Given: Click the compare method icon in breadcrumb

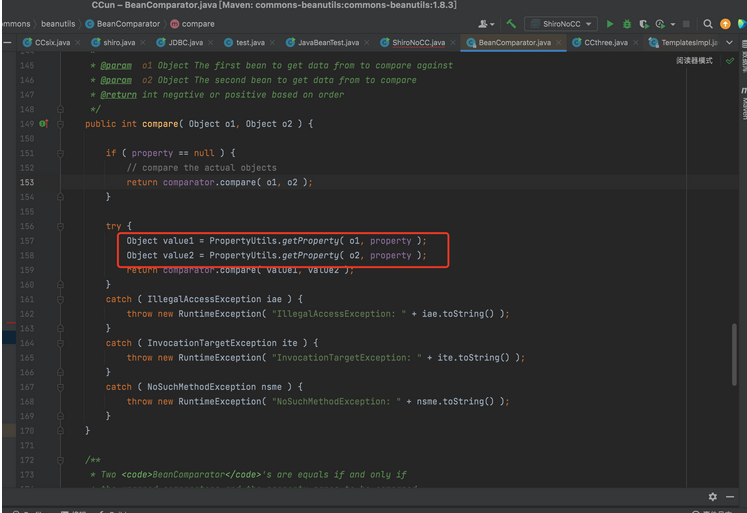Looking at the screenshot, I should click(x=174, y=24).
